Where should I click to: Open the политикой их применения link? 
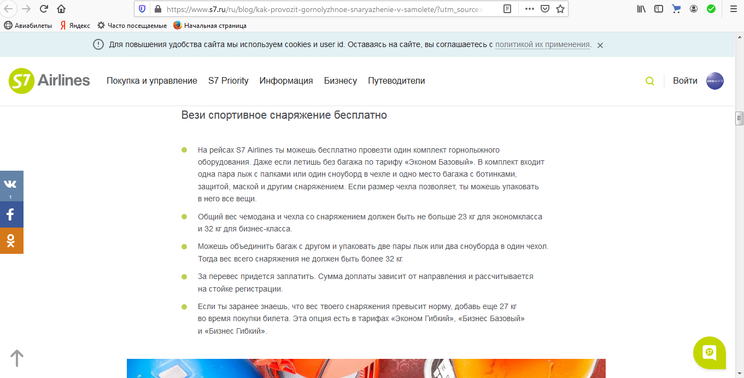click(543, 45)
